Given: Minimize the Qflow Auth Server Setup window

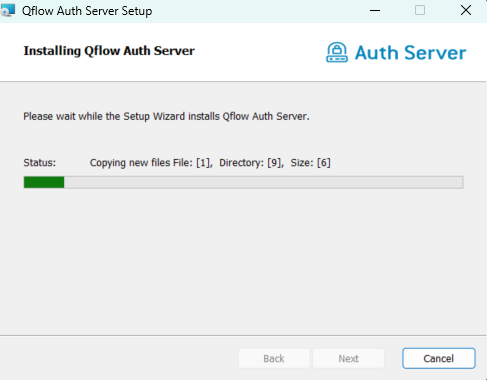Looking at the screenshot, I should click(x=375, y=11).
